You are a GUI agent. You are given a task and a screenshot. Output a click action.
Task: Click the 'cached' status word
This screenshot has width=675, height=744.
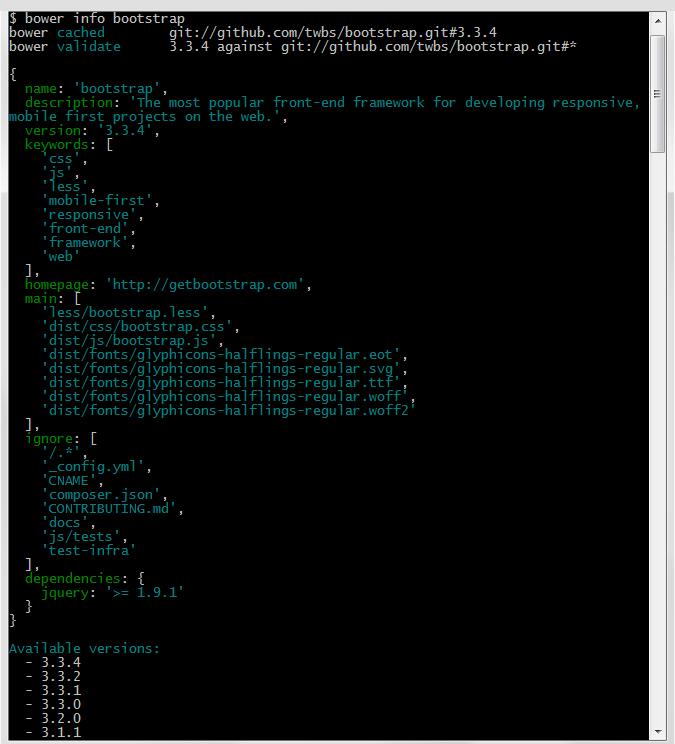click(x=81, y=33)
